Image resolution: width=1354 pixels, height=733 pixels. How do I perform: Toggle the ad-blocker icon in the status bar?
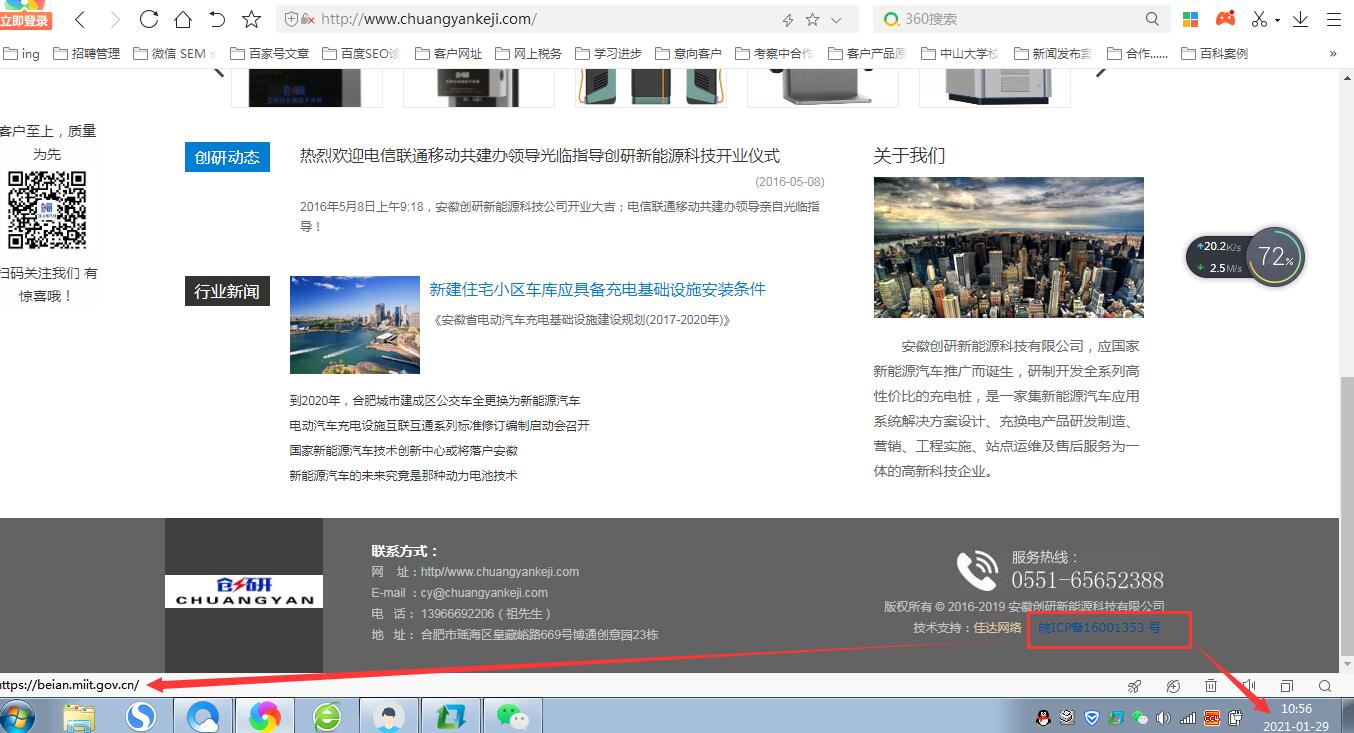(1172, 686)
